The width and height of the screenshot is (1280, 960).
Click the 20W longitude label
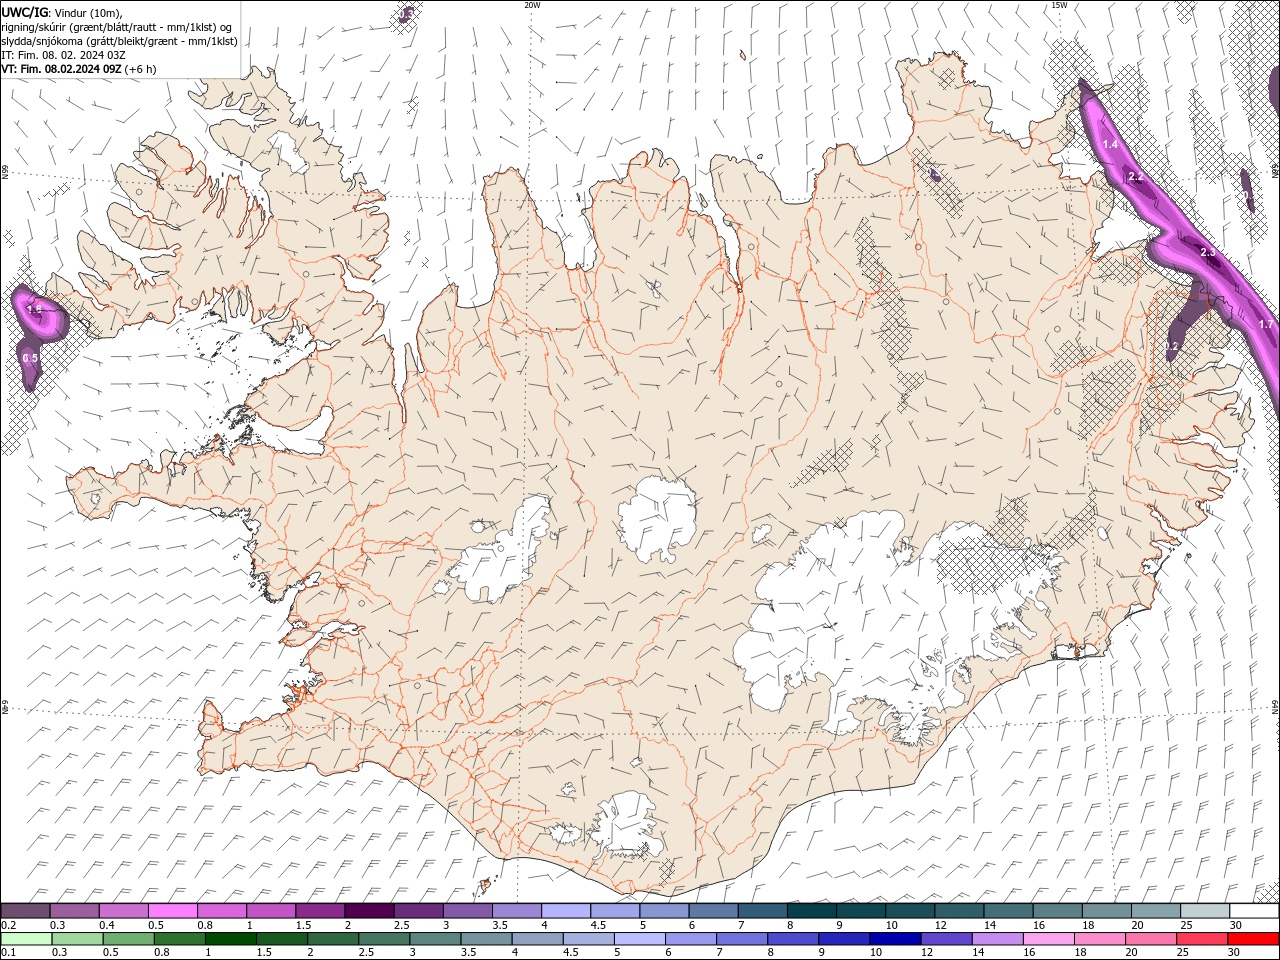coord(532,5)
